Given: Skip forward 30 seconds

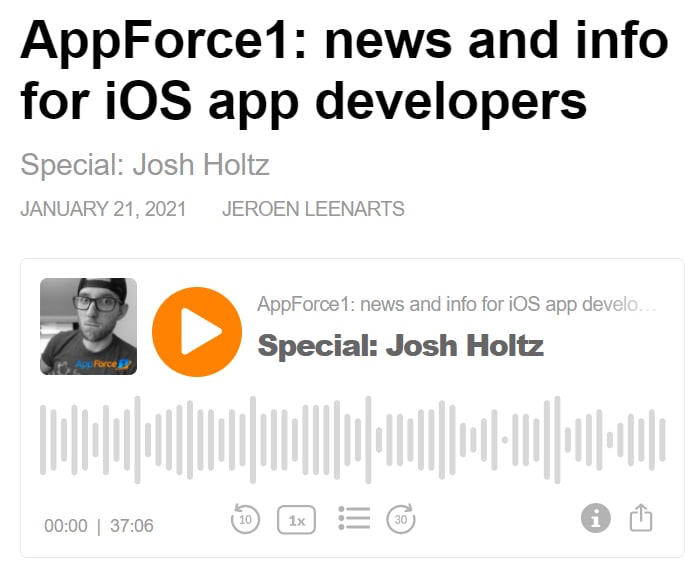Looking at the screenshot, I should coord(401,519).
